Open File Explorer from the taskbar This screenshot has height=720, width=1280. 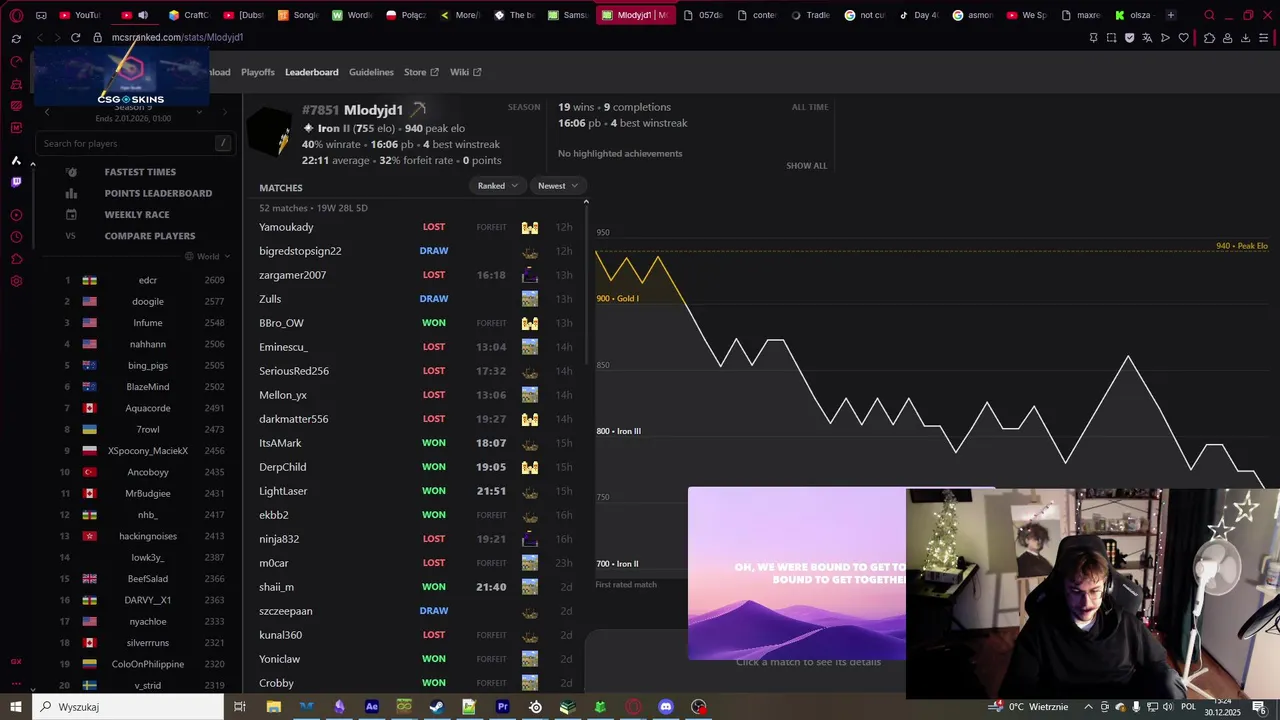click(x=273, y=707)
